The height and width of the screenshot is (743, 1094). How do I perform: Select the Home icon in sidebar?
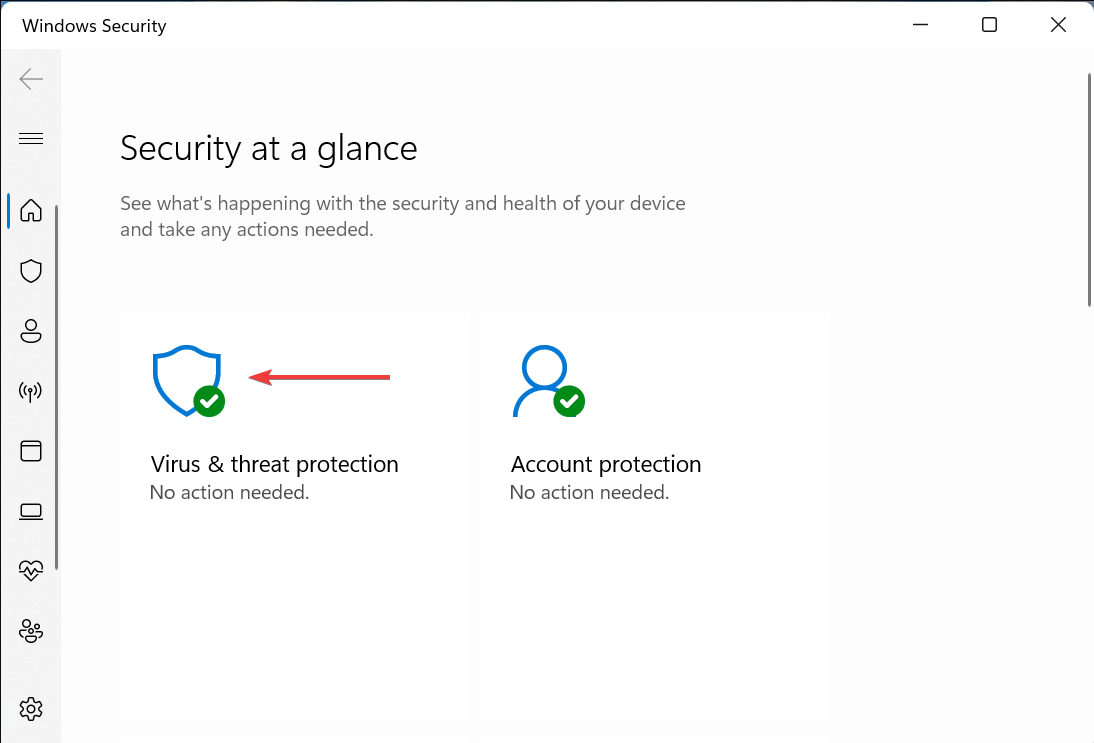click(31, 210)
